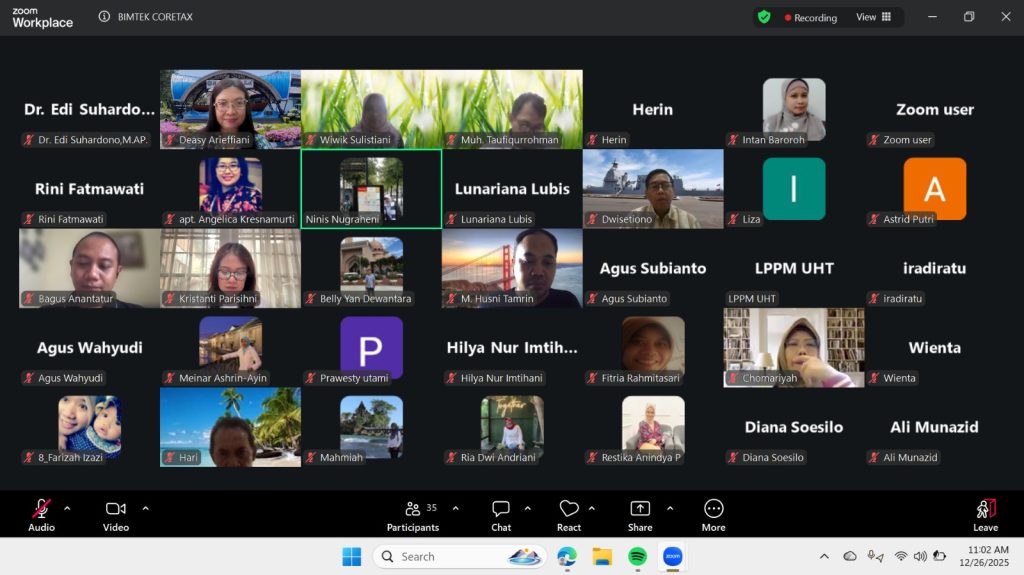Image resolution: width=1024 pixels, height=575 pixels.
Task: Expand audio options arrow
Action: 67,508
